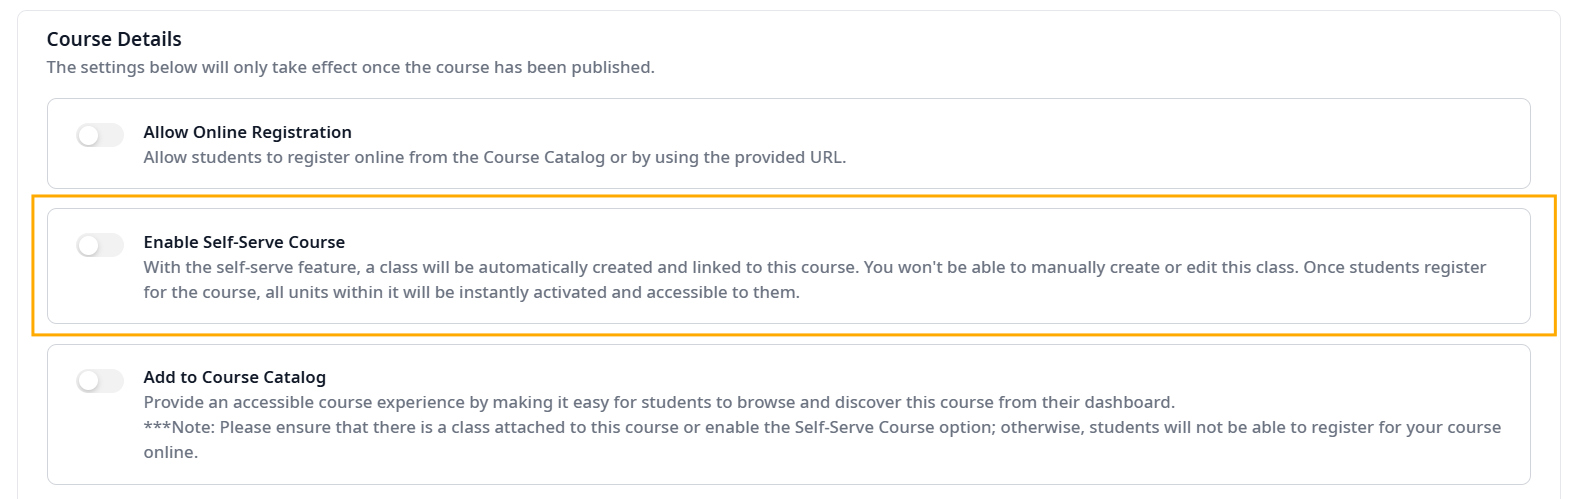Click the ***Note warning line about attached class

tap(821, 427)
